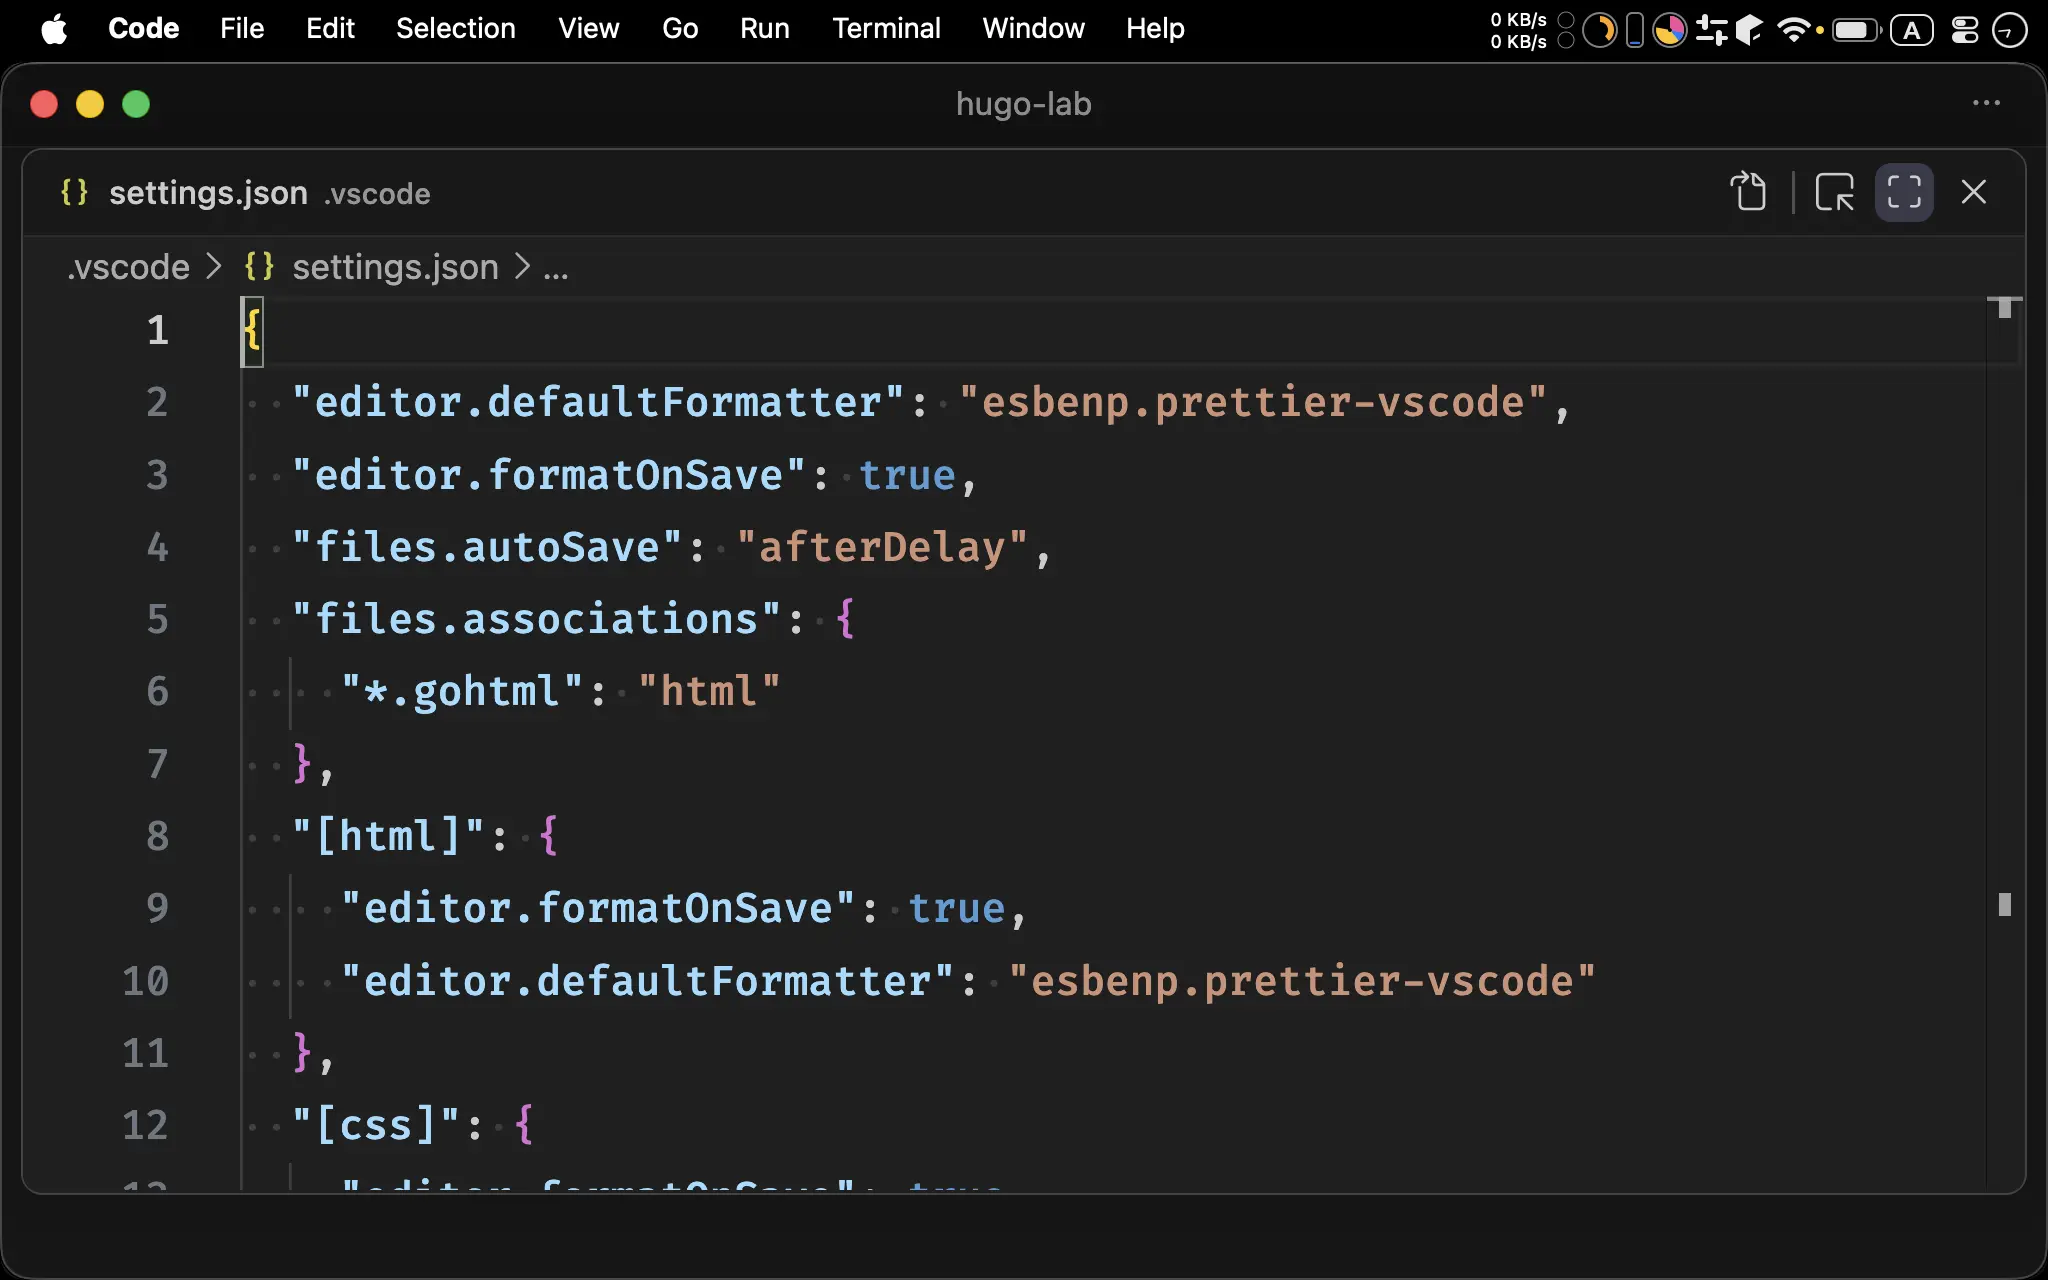
Task: Open the Edit menu
Action: 330,28
